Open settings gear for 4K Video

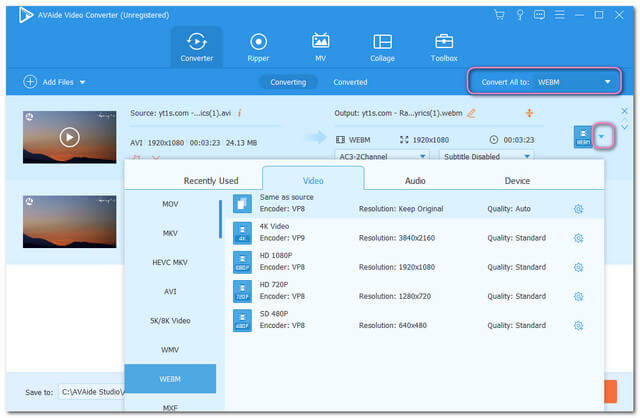(578, 238)
